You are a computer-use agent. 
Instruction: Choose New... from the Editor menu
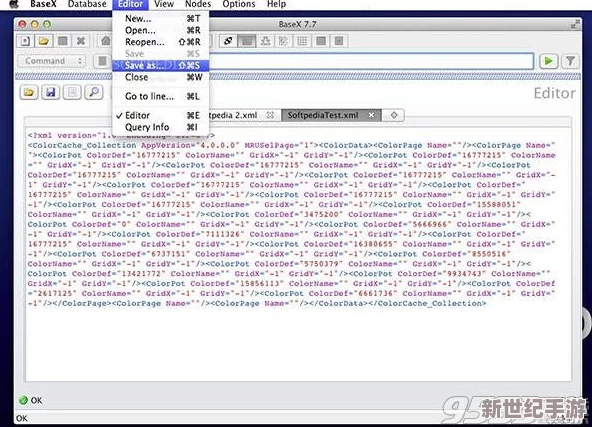point(160,18)
